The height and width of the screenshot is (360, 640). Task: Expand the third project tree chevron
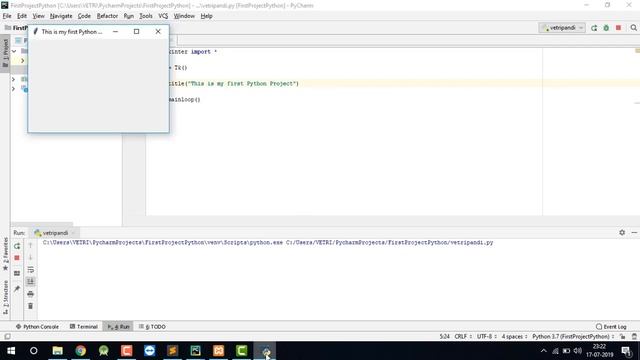pyautogui.click(x=13, y=79)
